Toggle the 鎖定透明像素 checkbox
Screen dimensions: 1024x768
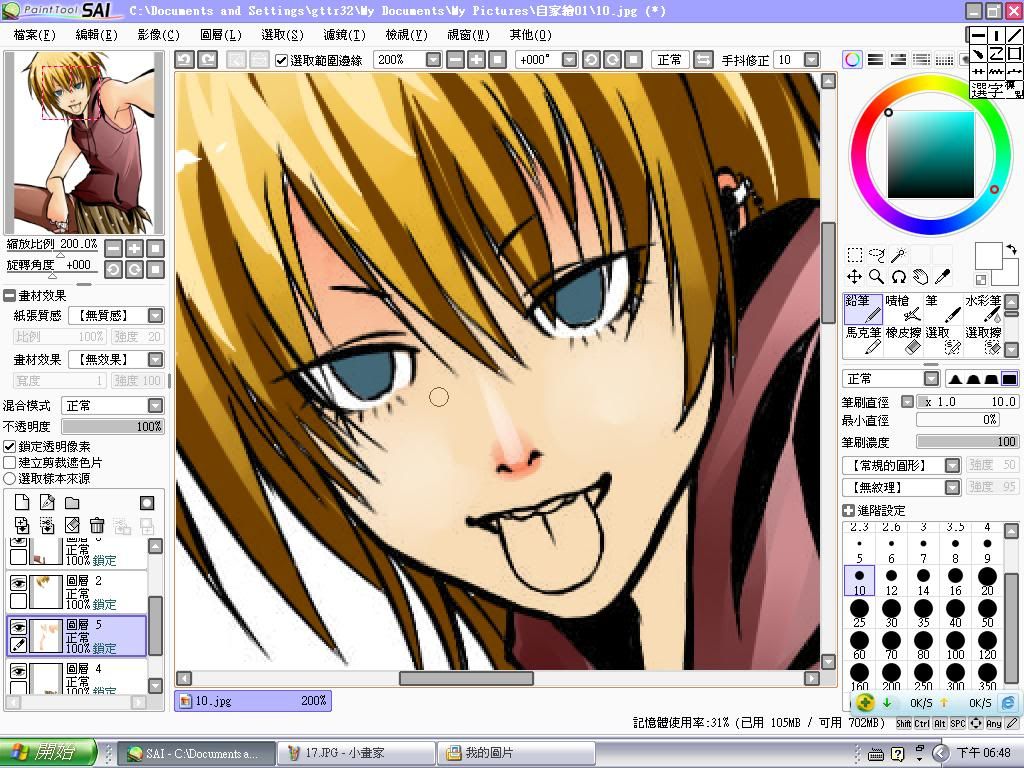tap(10, 447)
